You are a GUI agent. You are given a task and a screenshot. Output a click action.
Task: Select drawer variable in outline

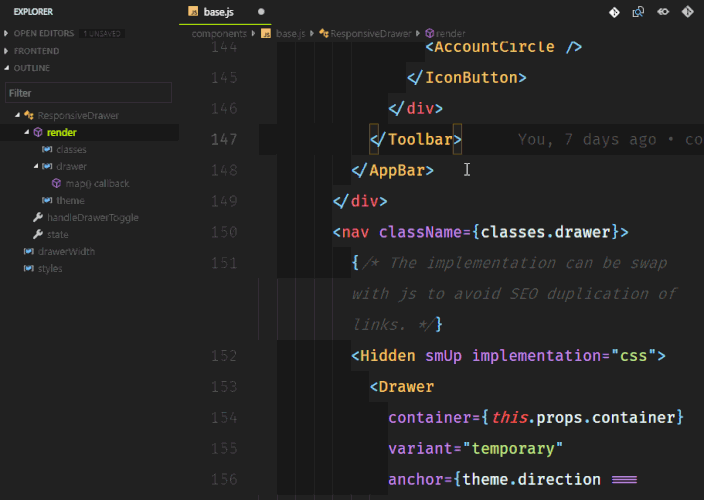pos(71,167)
